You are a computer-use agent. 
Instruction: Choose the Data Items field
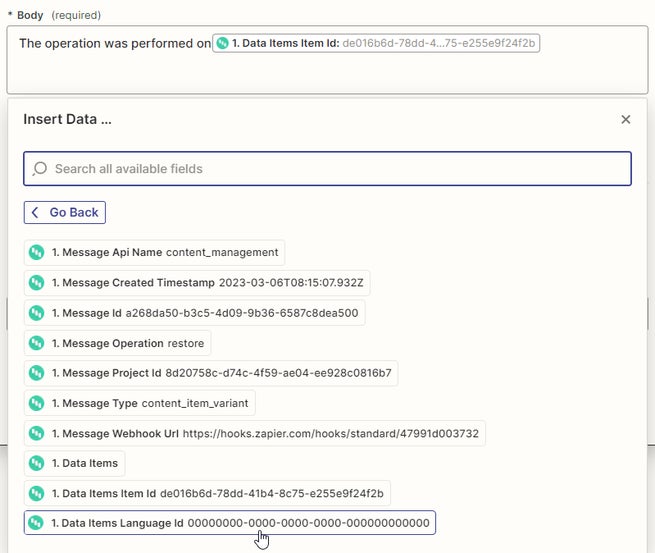[75, 463]
